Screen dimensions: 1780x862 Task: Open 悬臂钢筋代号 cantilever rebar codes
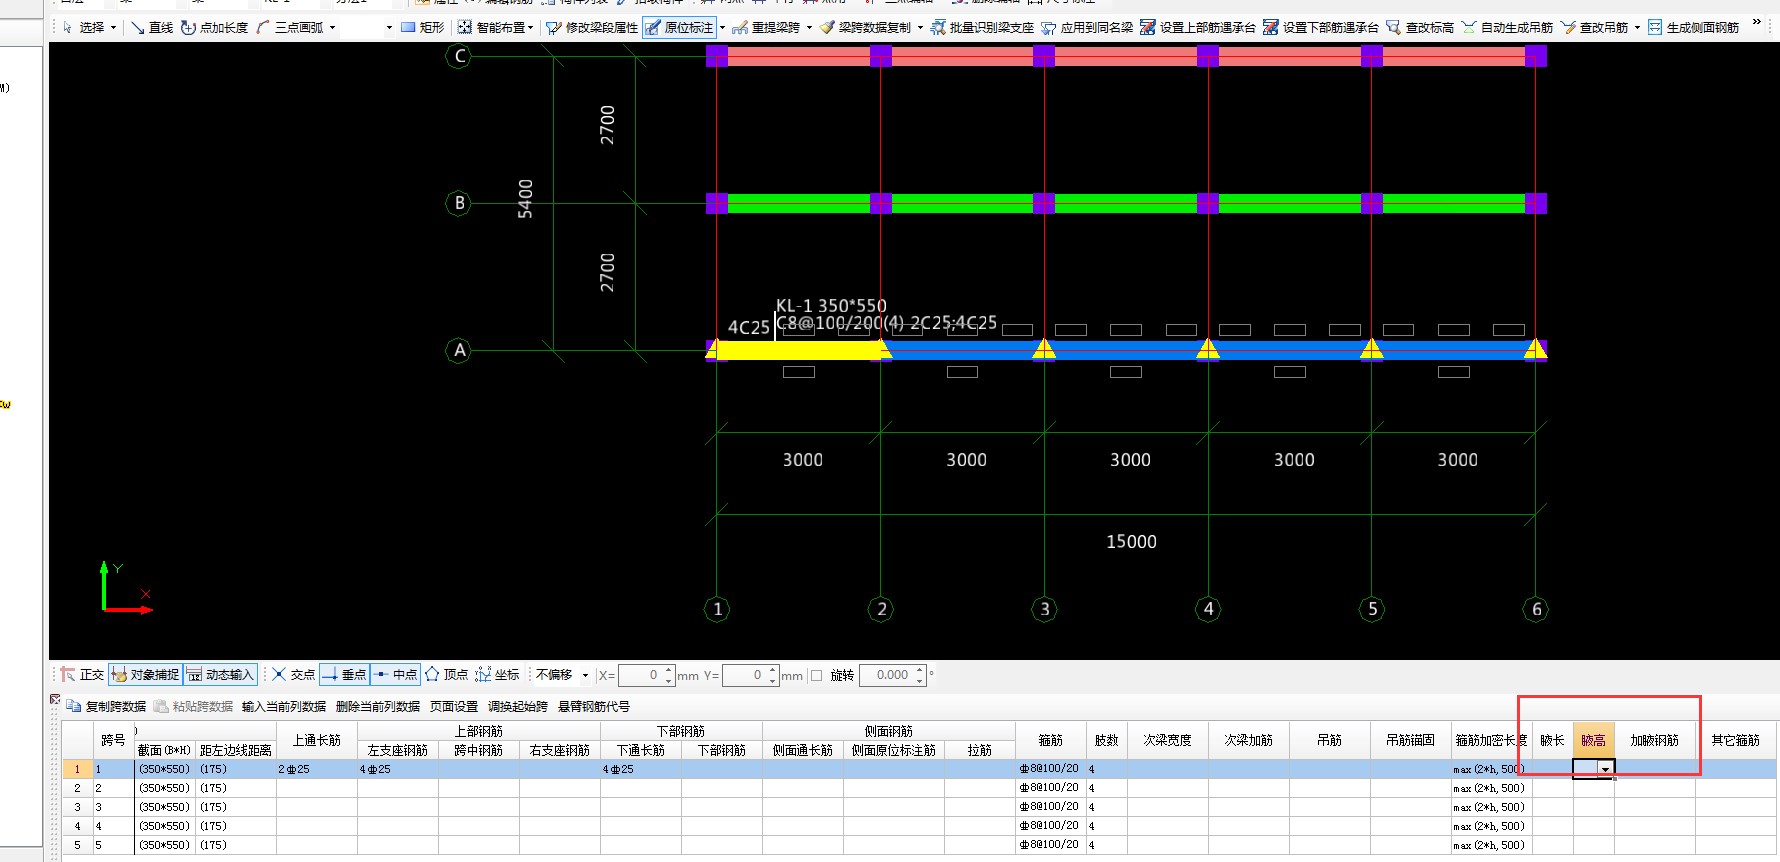click(593, 706)
